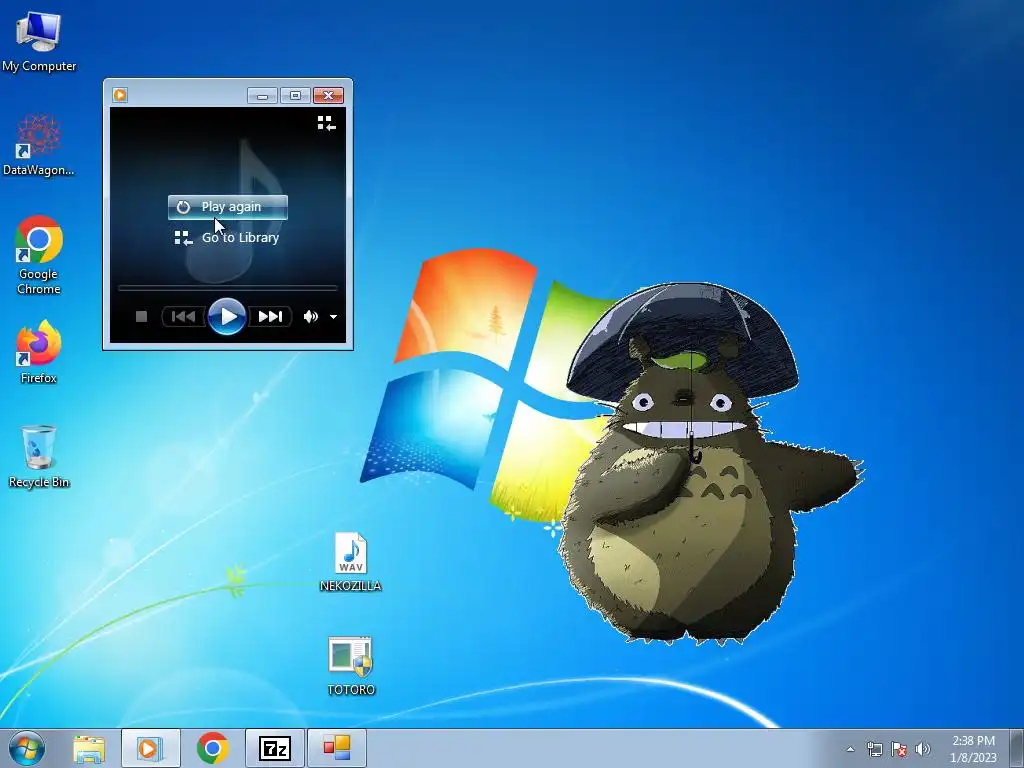Screen dimensions: 1024x768
Task: Open Action Center flag icon
Action: 899,749
